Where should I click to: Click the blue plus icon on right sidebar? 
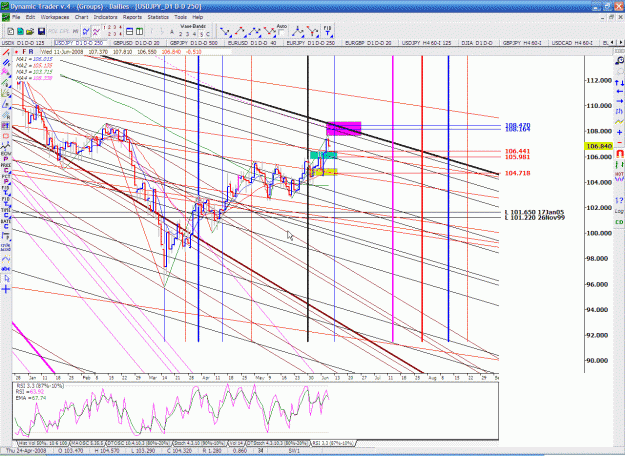[619, 132]
